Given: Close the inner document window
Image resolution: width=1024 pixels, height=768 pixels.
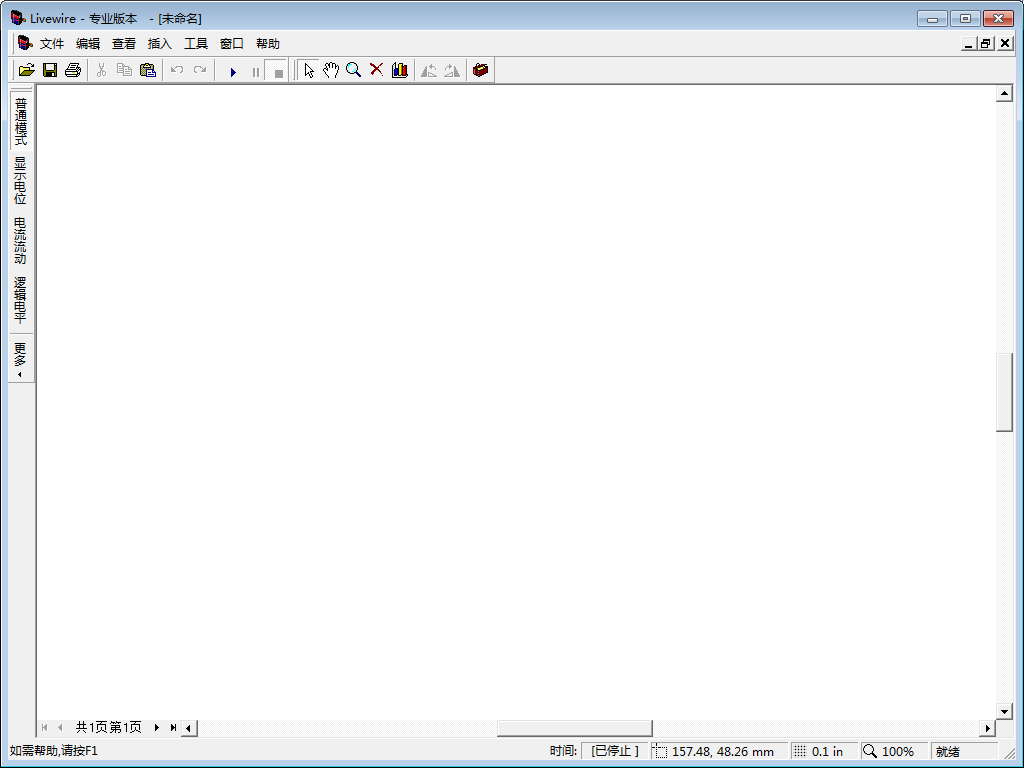Looking at the screenshot, I should tap(1005, 44).
